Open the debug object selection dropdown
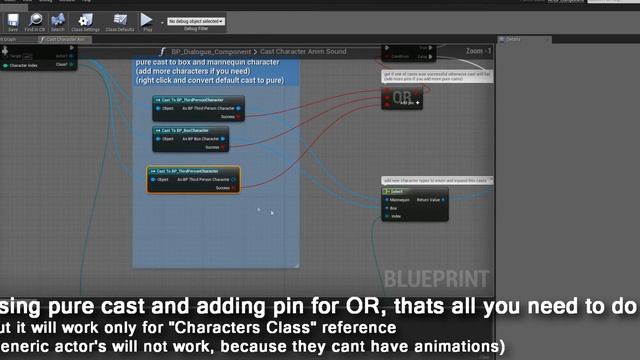Image resolution: width=640 pixels, height=360 pixels. (196, 21)
